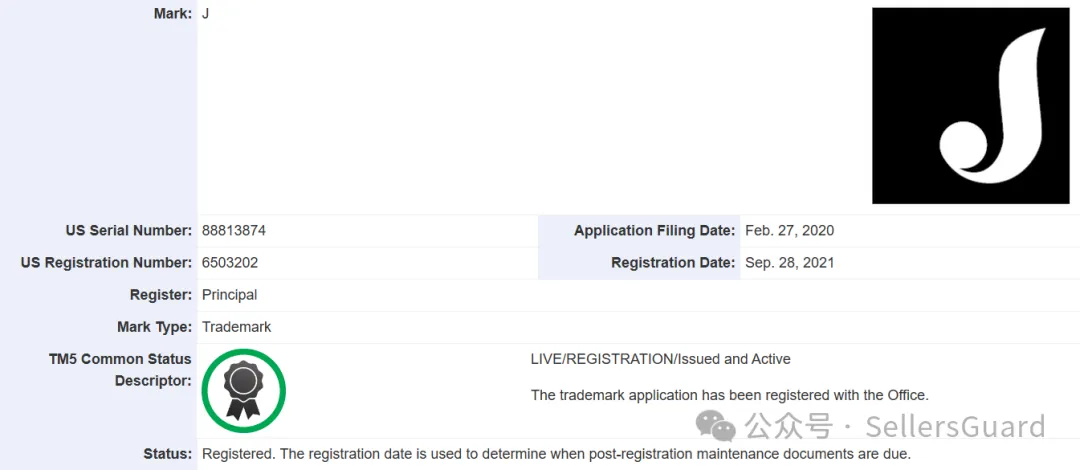
Task: Click Sep. 28, 2021 registration date value
Action: click(789, 263)
